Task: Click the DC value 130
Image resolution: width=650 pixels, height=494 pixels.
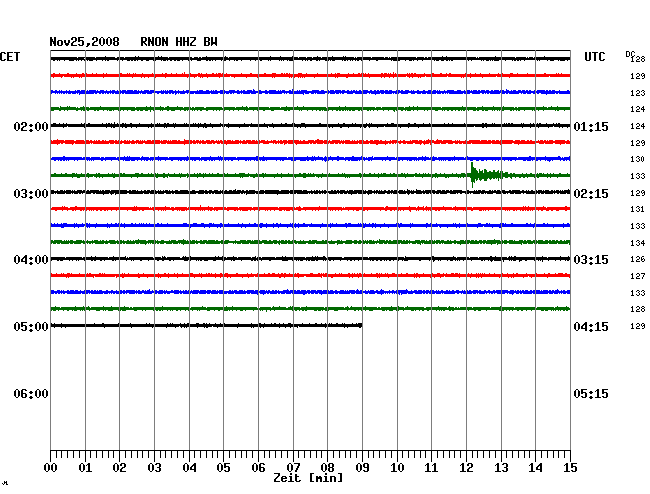Action: 638,159
